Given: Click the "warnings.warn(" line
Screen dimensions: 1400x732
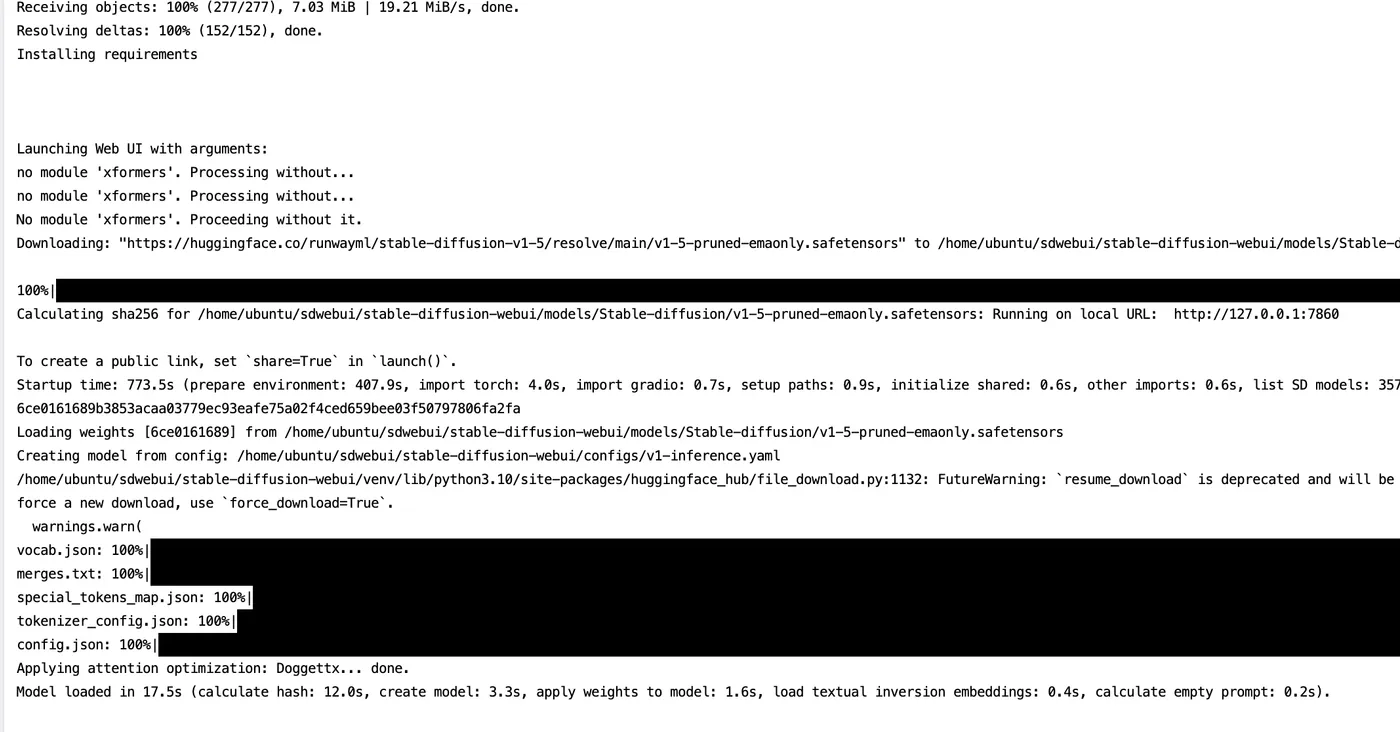Looking at the screenshot, I should (87, 526).
